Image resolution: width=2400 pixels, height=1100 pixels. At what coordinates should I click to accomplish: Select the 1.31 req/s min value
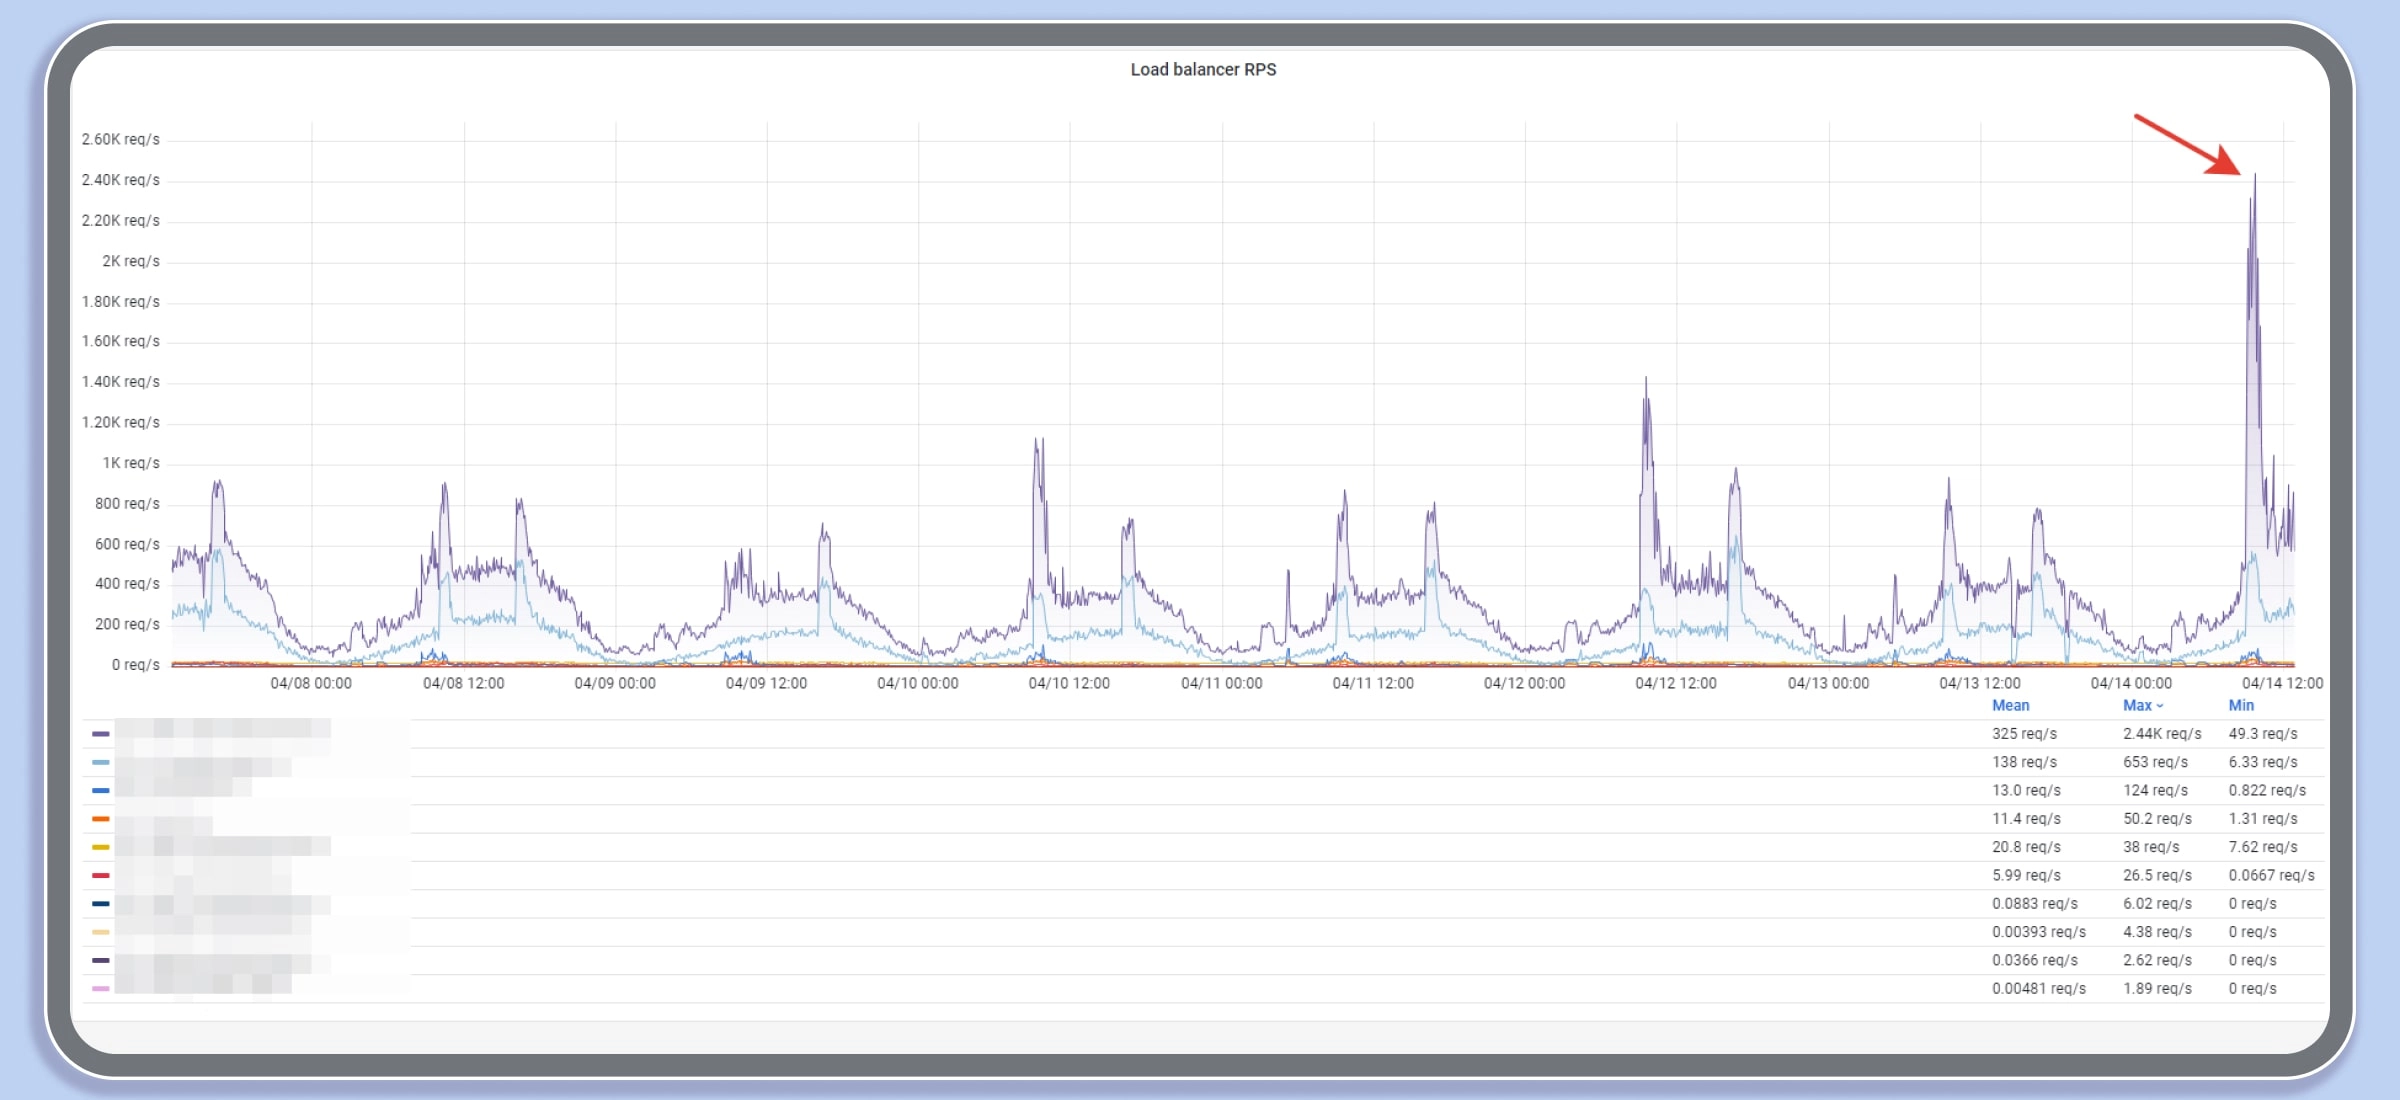(2263, 819)
